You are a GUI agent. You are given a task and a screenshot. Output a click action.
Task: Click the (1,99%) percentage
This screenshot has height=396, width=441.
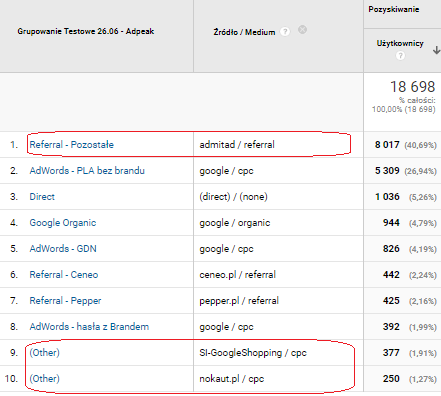(423, 327)
